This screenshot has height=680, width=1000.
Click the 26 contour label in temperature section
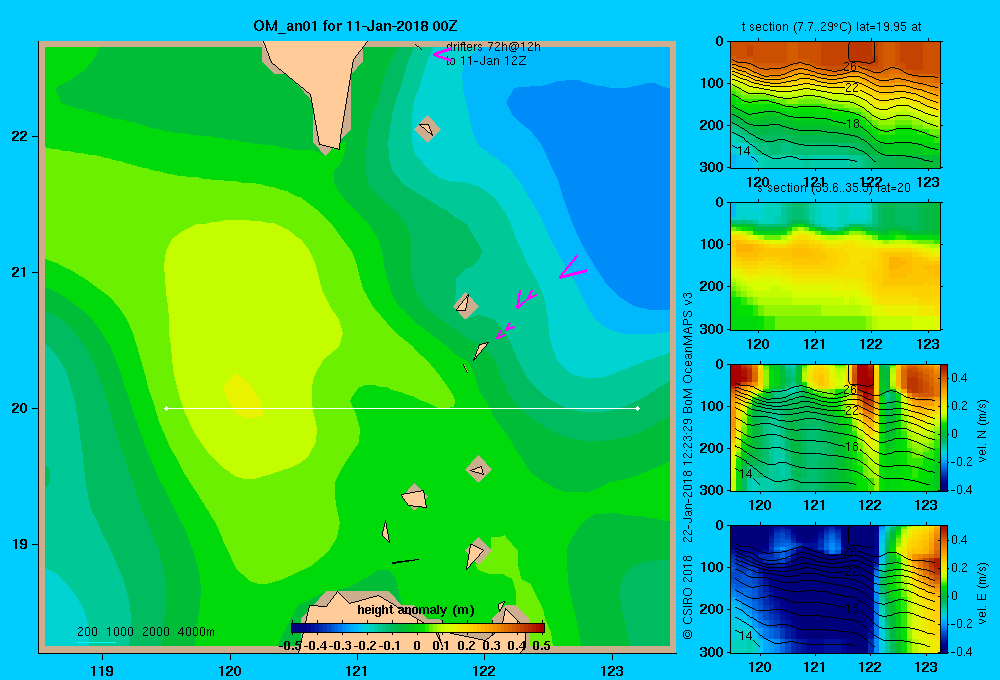849,66
